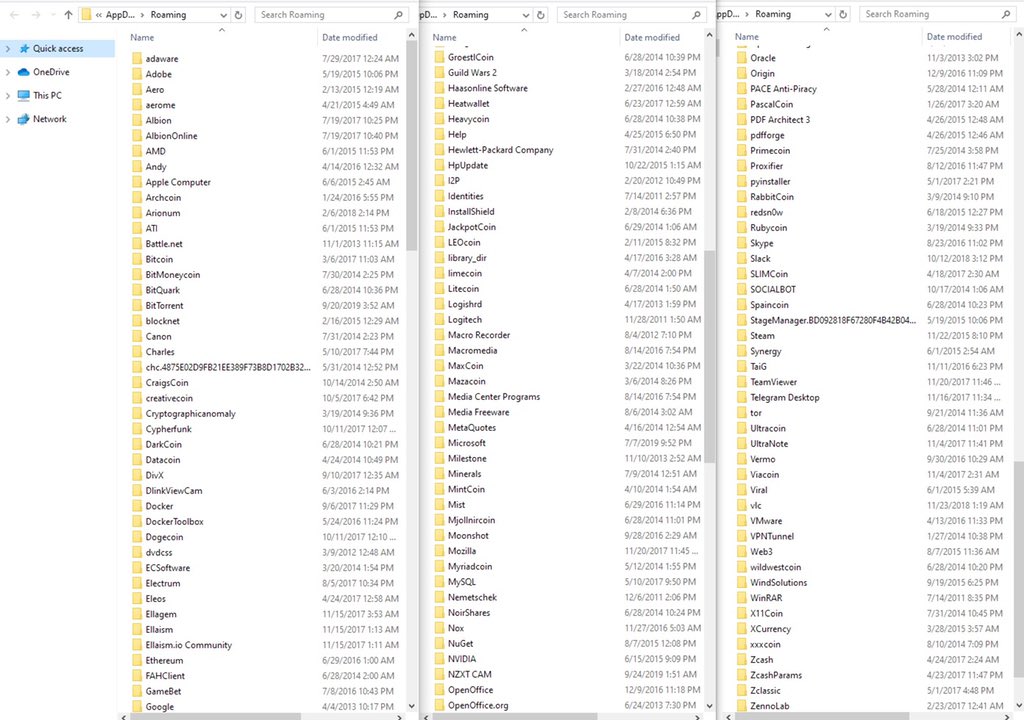Refresh the right Roaming window
This screenshot has height=720, width=1024.
click(x=844, y=14)
